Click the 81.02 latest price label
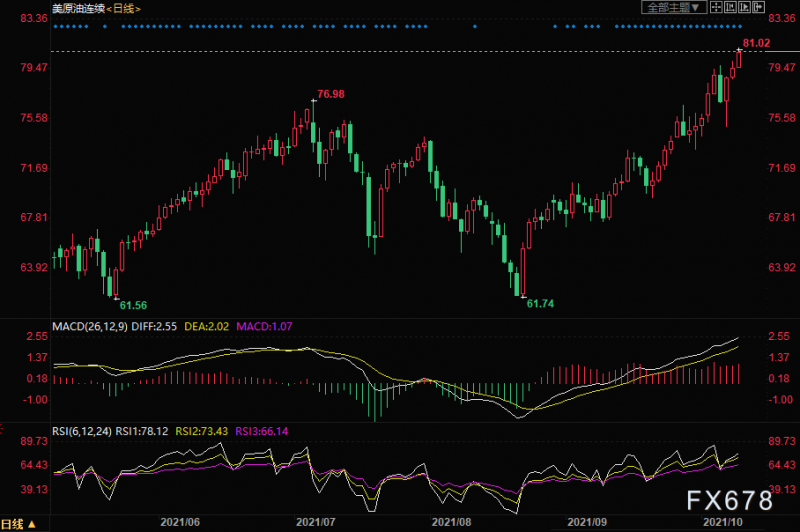Screen dimensions: 800x532 tap(755, 43)
